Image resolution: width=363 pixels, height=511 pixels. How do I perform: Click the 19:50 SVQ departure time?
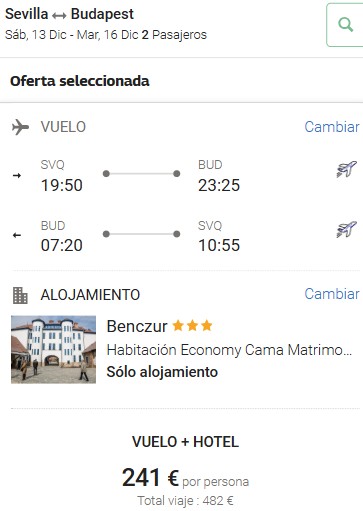coord(62,185)
